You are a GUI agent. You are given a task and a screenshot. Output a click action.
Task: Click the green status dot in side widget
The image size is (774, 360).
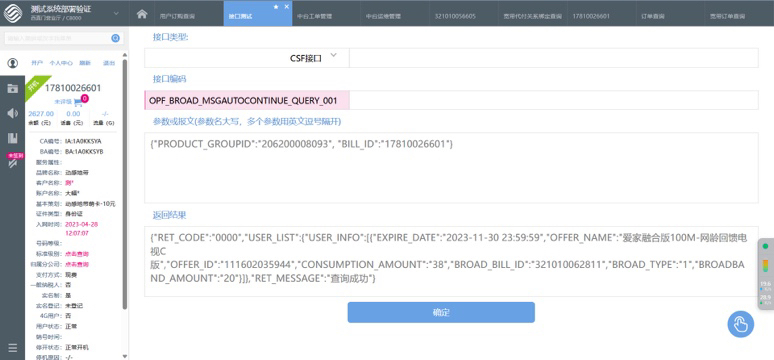click(766, 246)
